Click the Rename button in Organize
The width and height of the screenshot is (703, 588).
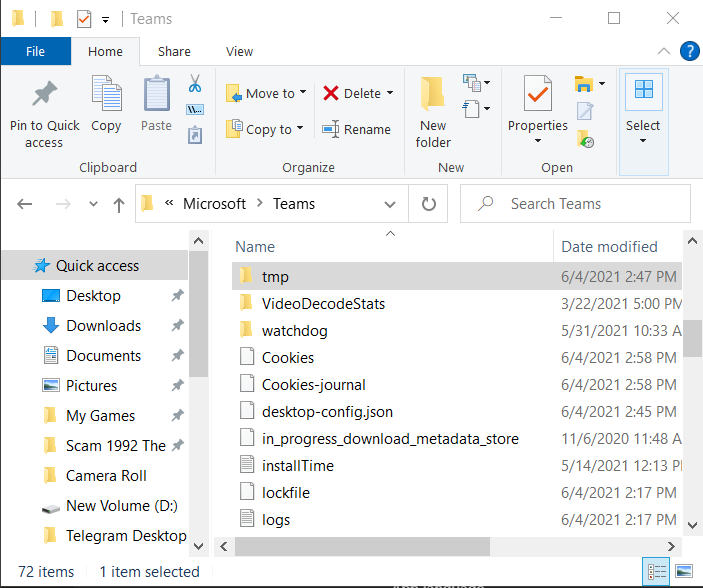(x=356, y=129)
